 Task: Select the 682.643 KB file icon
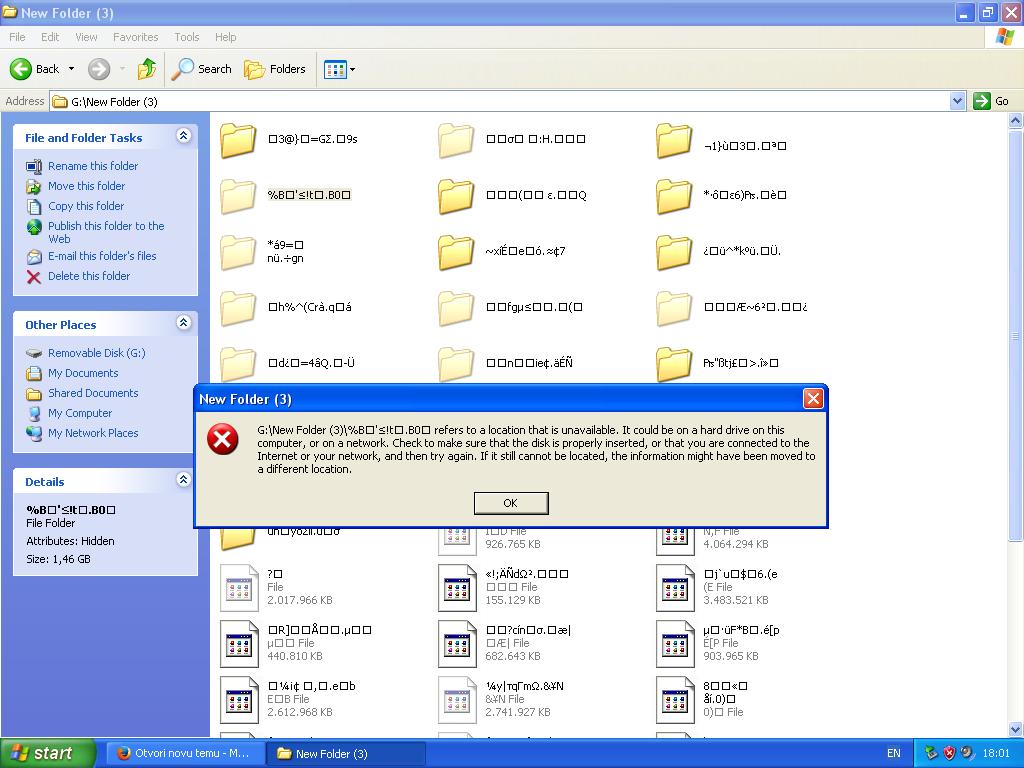[x=457, y=644]
